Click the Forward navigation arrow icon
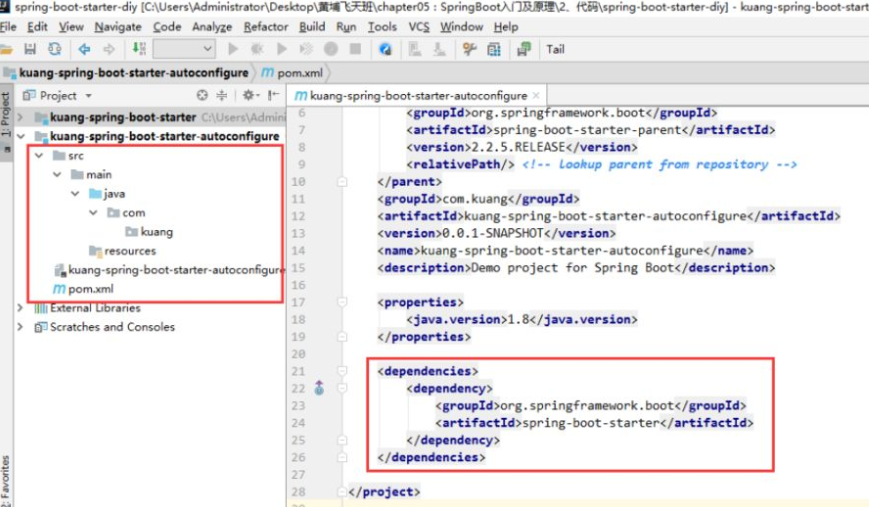Screen dimensions: 869x507 click(108, 49)
